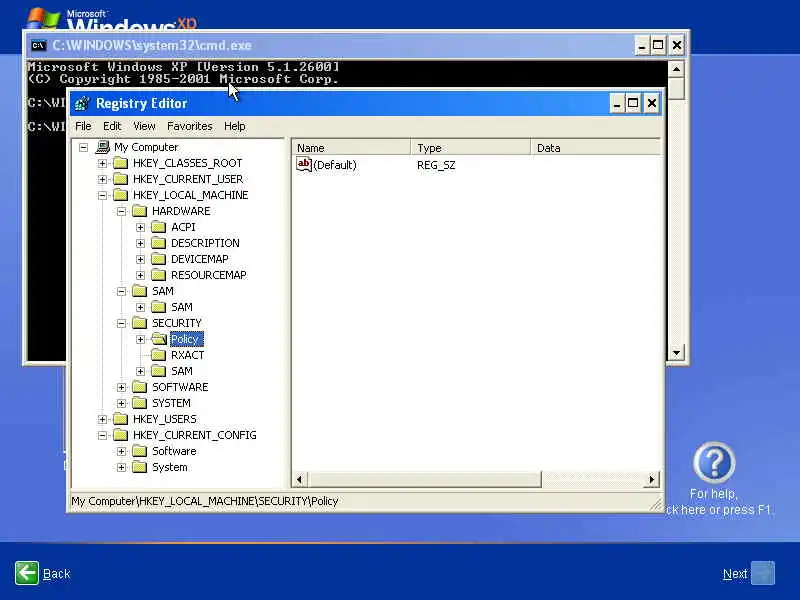
Task: Click the cmd window scroll down arrow
Action: [676, 353]
